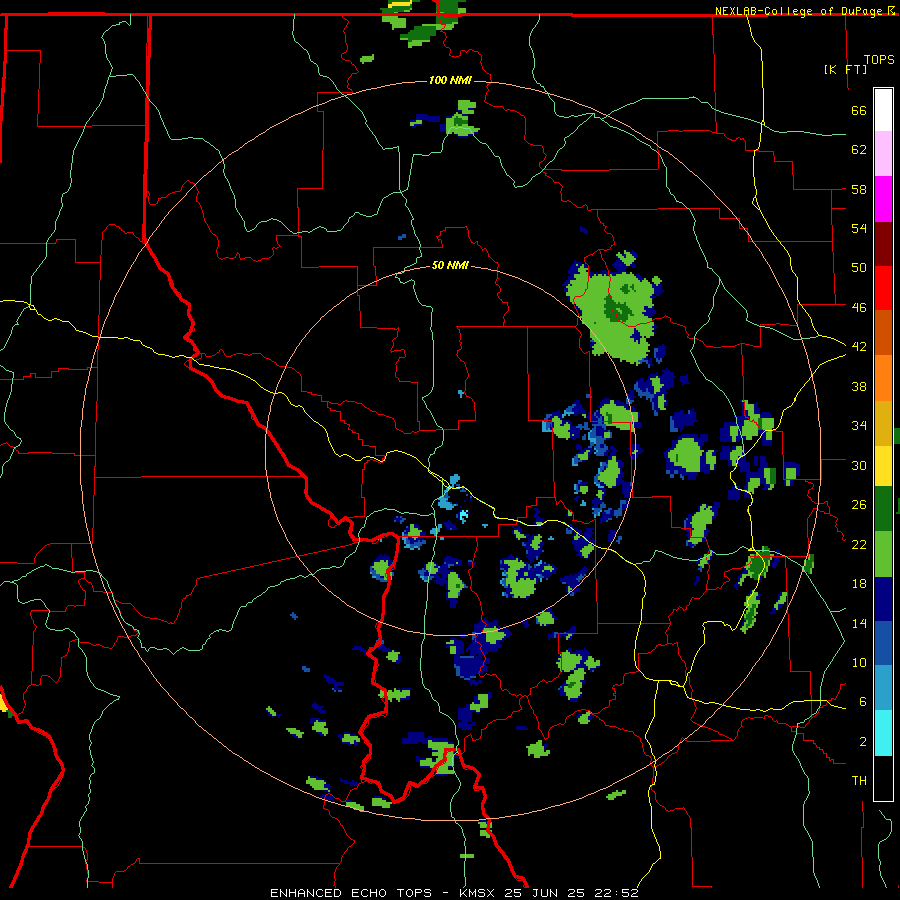Click the medium blue legend swatch
This screenshot has width=900, height=900.
coord(883,643)
